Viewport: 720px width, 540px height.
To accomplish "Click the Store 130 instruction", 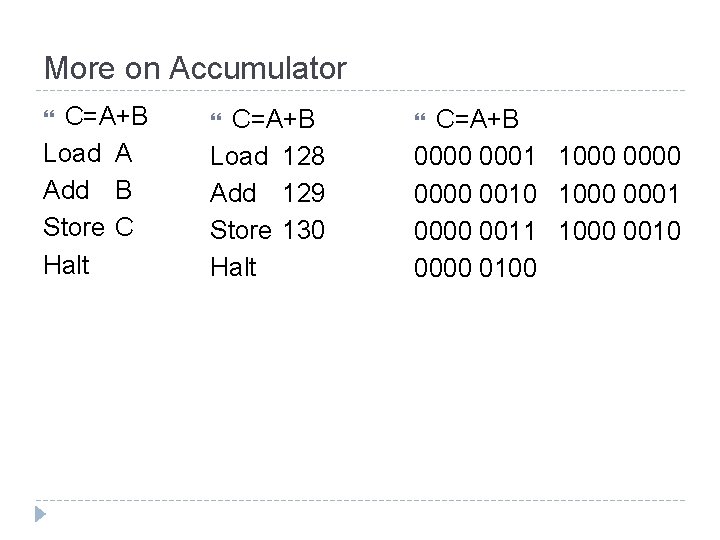I will point(268,230).
